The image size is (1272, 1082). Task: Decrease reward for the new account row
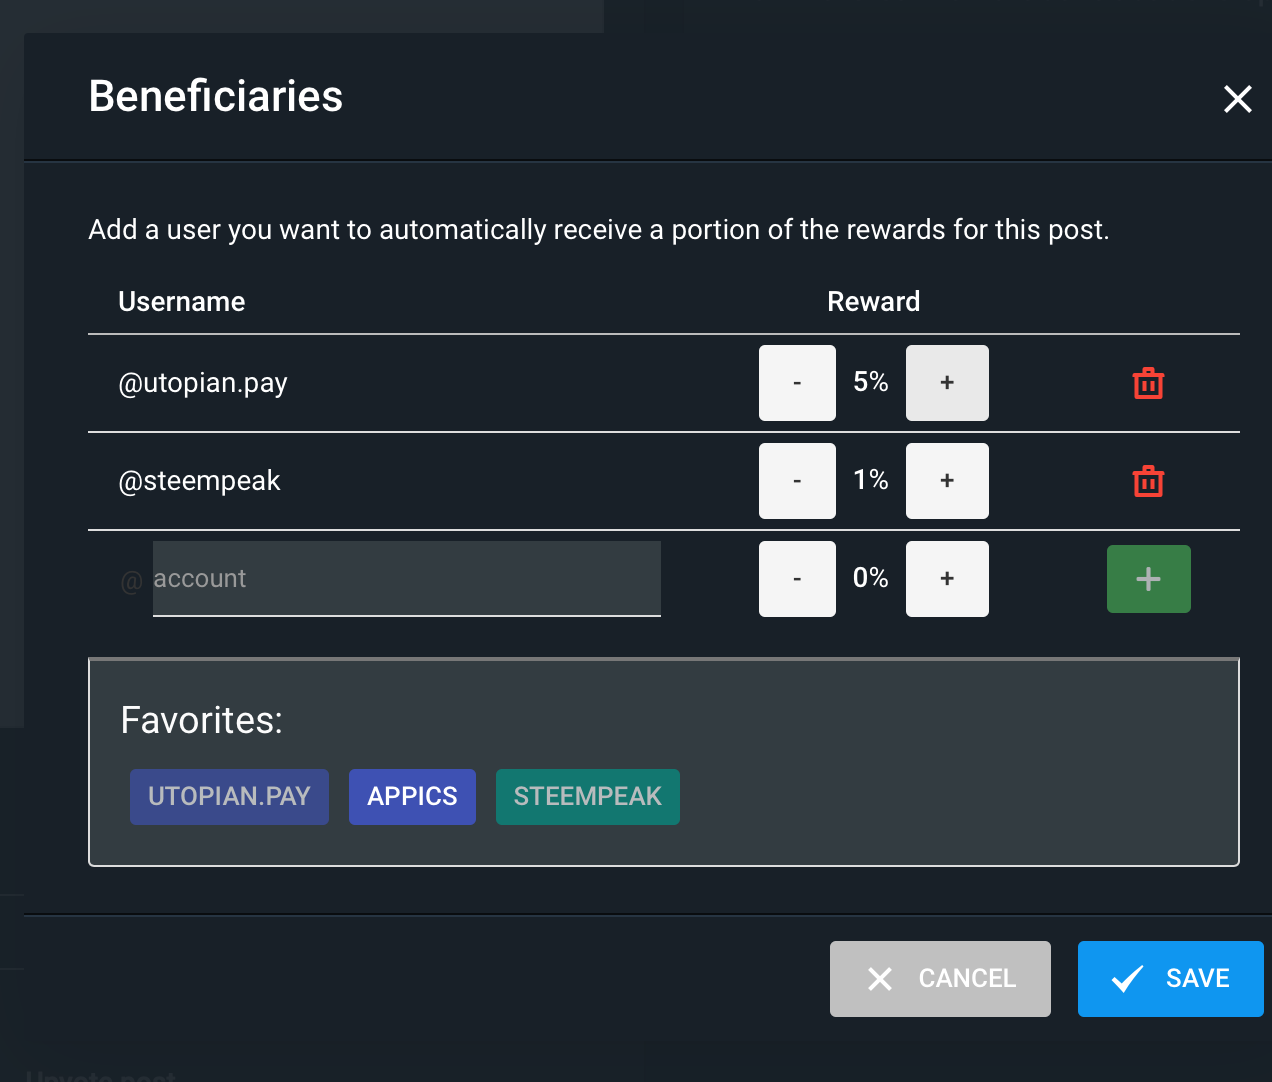point(797,579)
